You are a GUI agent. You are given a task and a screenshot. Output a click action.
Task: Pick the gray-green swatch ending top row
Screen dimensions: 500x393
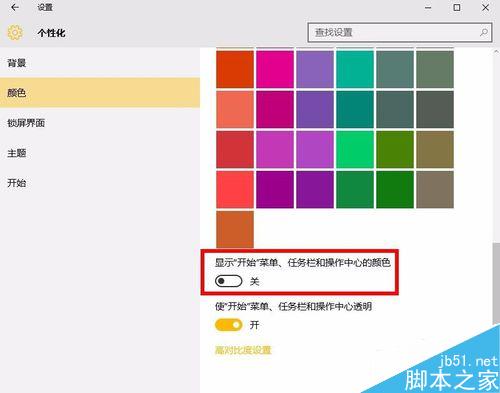pyautogui.click(x=435, y=69)
